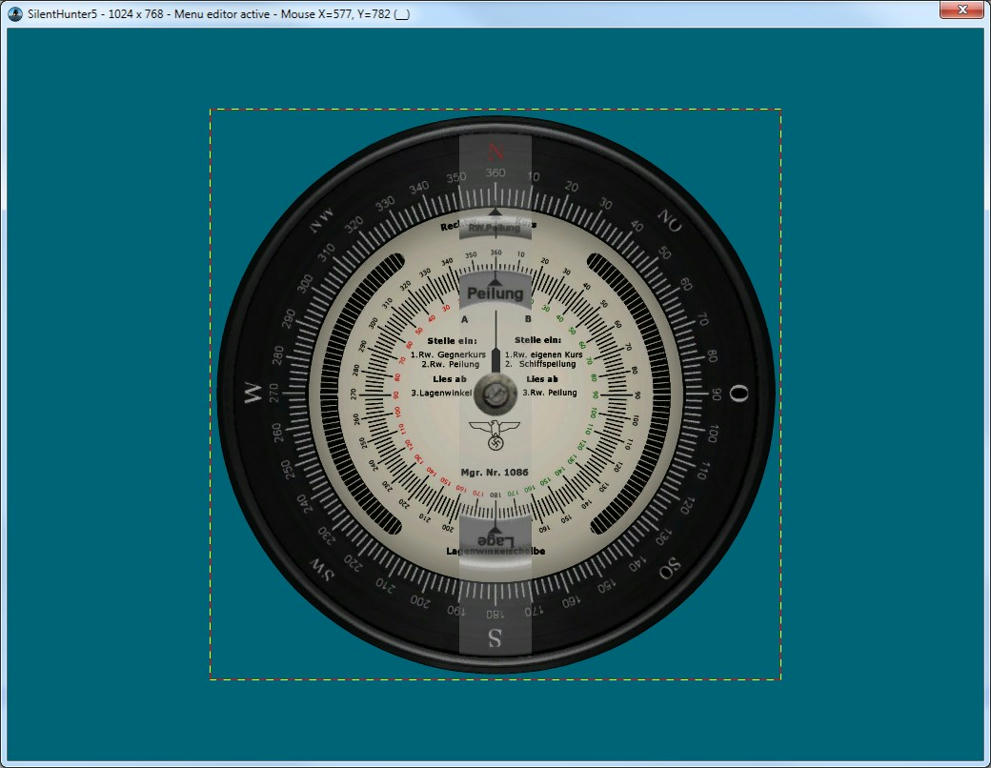Viewport: 991px width, 768px height.
Task: Click the Rw.Peilung label tab on outer pointer
Action: tap(495, 228)
